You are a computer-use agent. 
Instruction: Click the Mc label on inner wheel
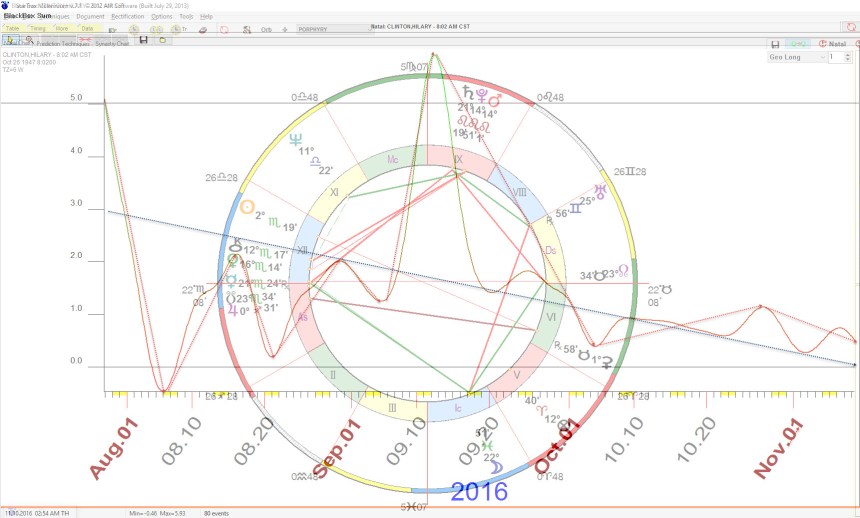[393, 159]
